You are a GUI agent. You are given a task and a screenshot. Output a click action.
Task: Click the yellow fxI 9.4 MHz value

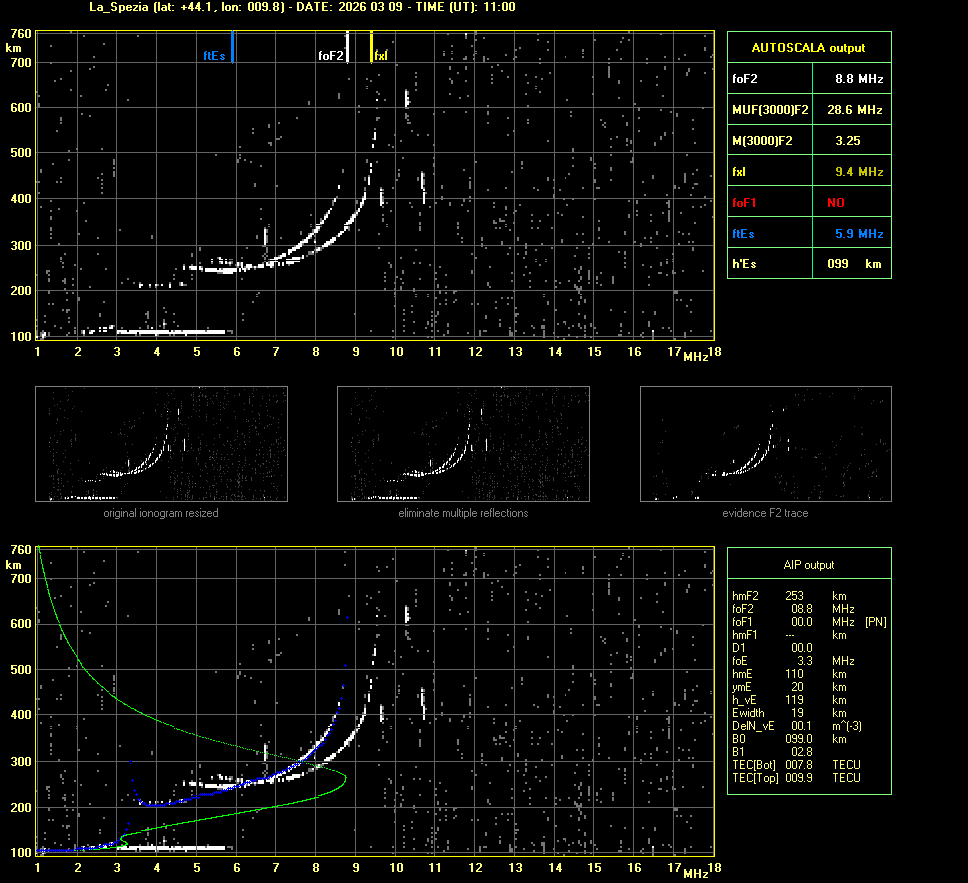coord(859,172)
